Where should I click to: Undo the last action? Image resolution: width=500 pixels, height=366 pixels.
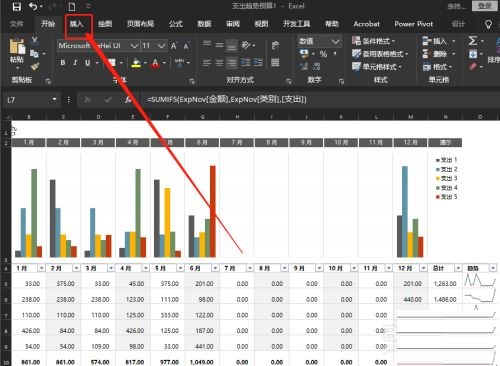(33, 6)
